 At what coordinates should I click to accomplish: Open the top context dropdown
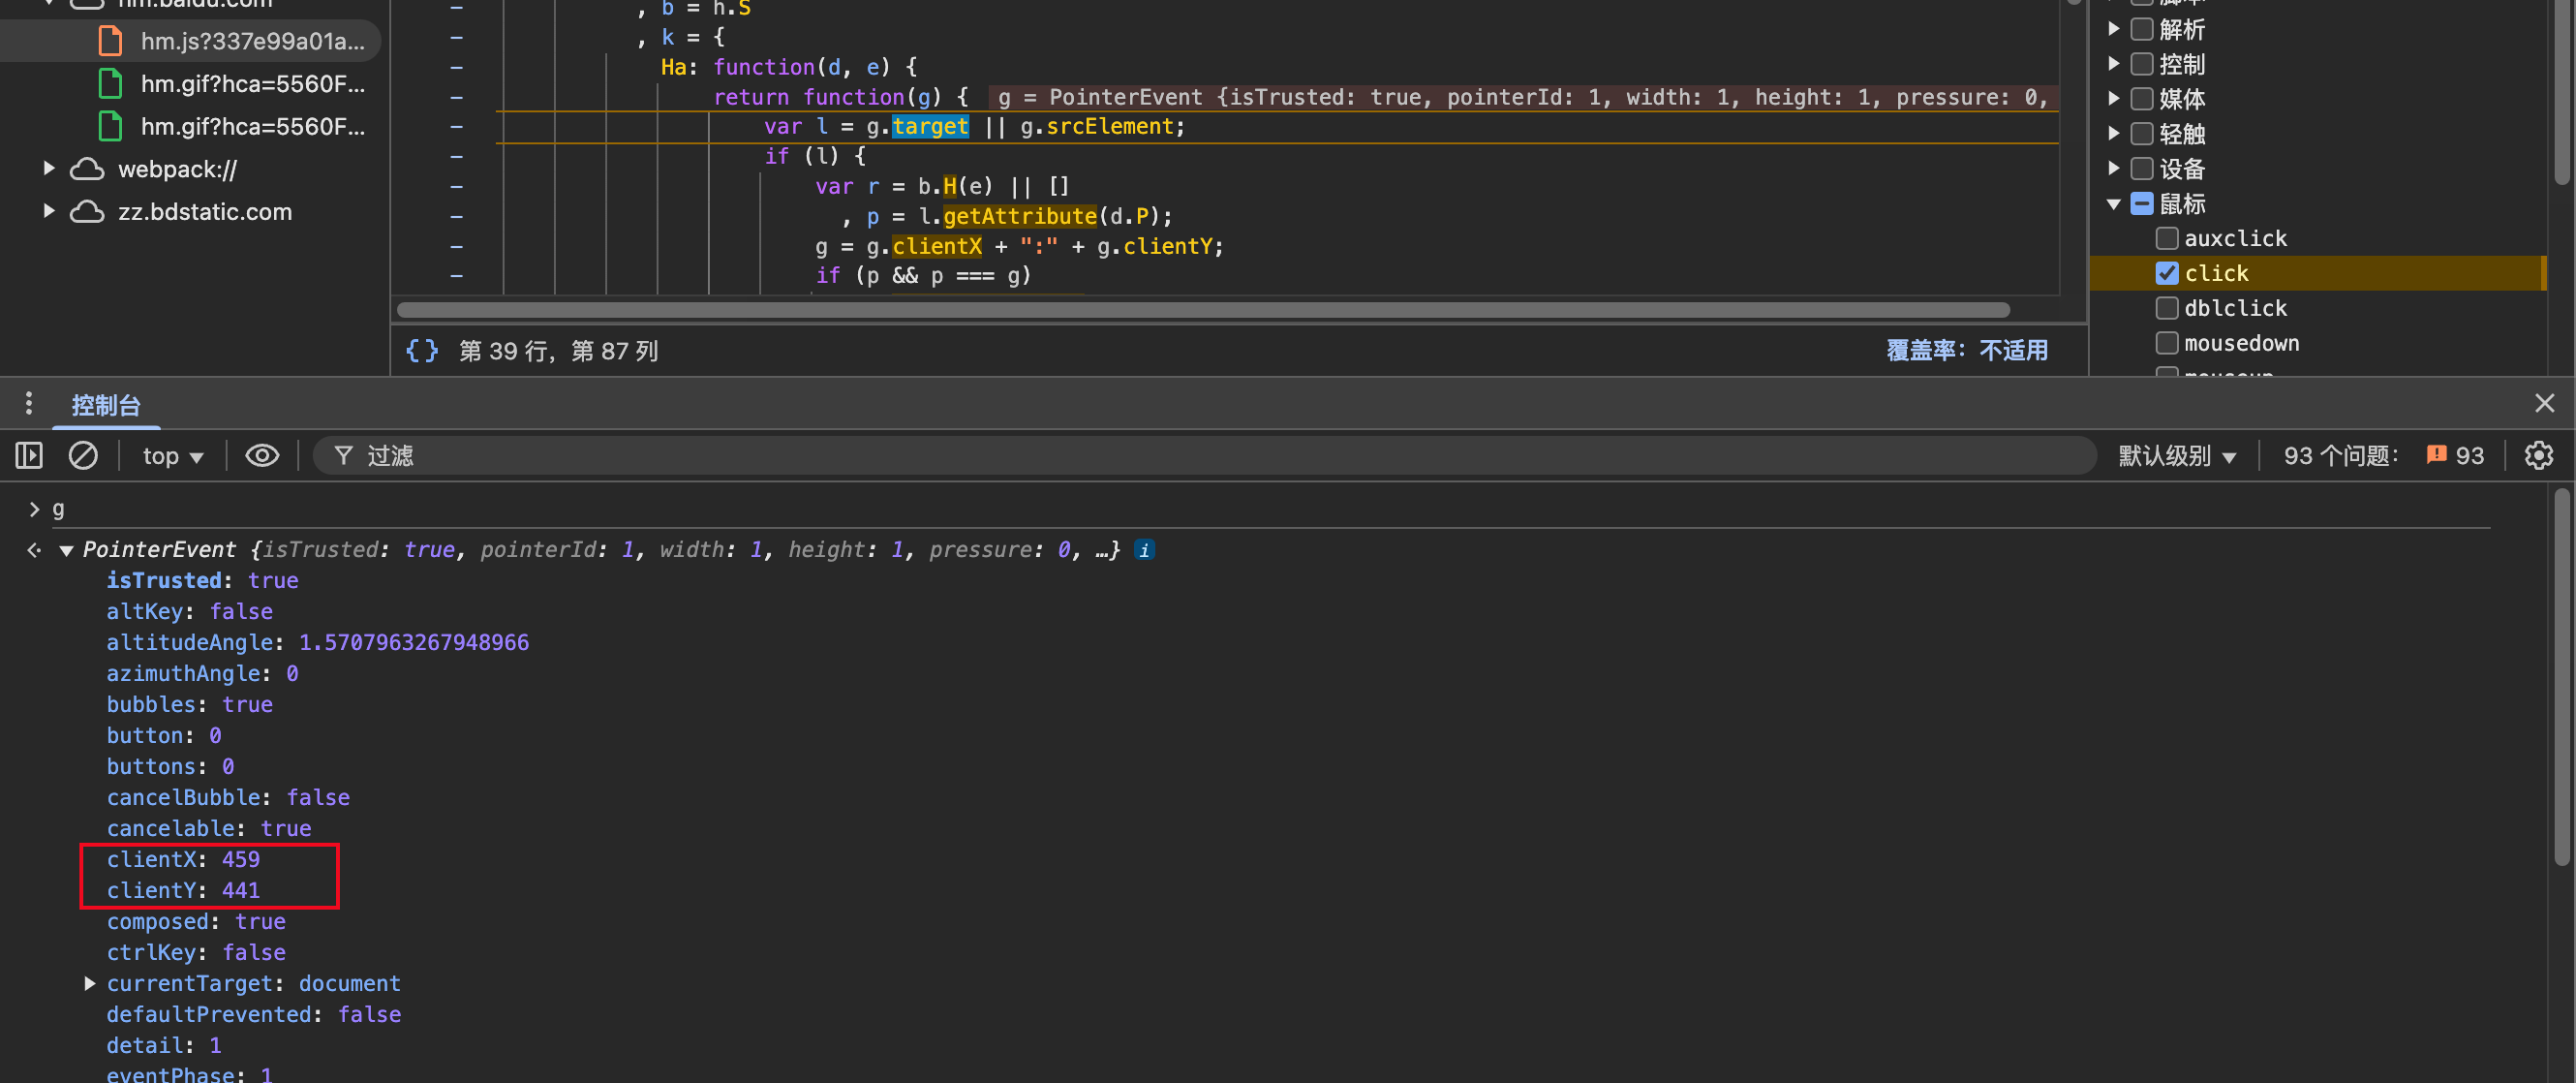tap(172, 456)
